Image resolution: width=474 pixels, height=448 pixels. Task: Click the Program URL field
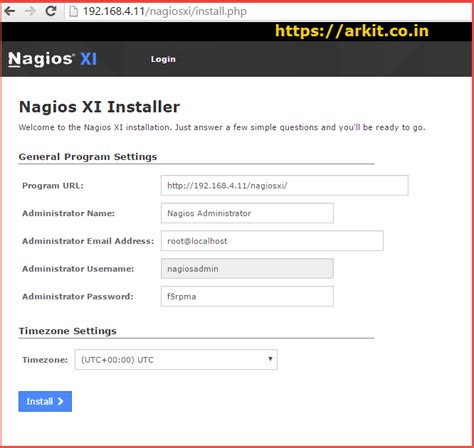click(x=284, y=185)
